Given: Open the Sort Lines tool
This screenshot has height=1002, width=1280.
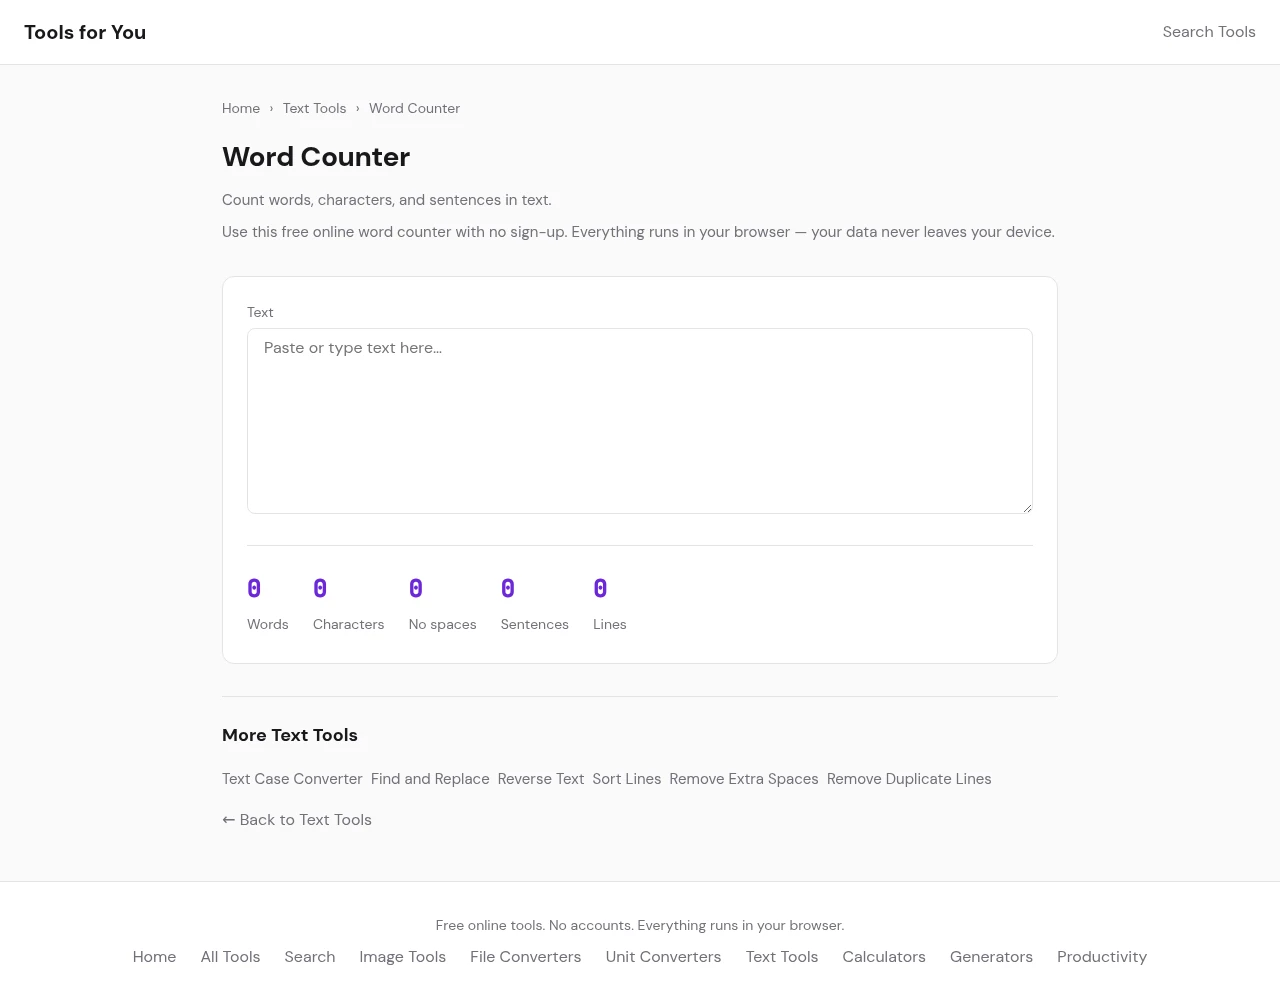Looking at the screenshot, I should (626, 779).
